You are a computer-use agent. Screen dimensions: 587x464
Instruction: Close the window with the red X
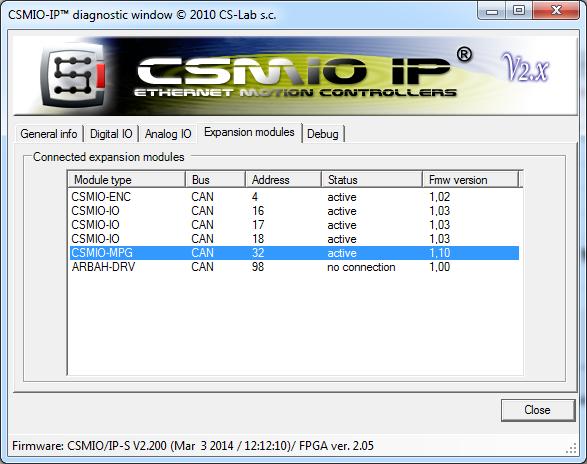556,10
